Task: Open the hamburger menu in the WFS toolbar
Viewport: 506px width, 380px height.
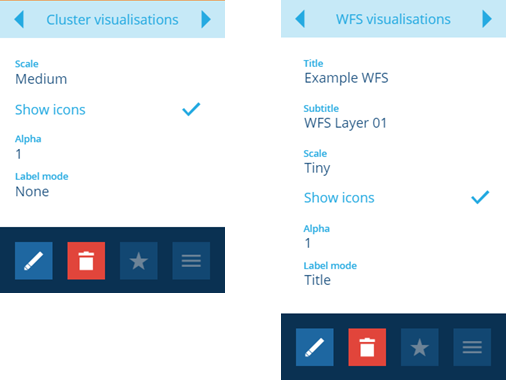Action: (472, 347)
